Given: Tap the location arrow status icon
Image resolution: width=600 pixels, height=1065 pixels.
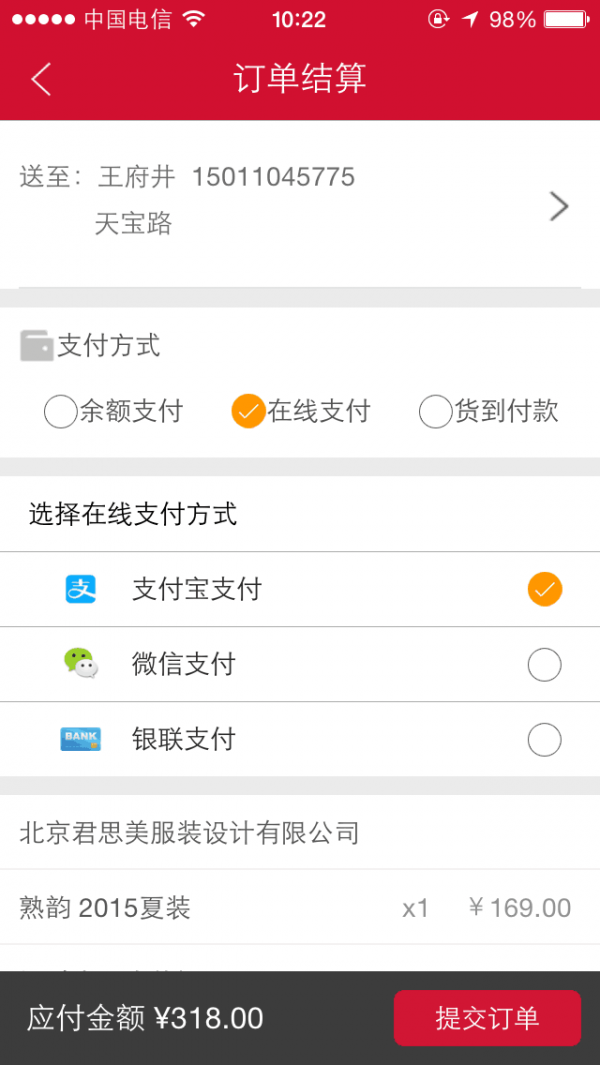Looking at the screenshot, I should pyautogui.click(x=470, y=19).
